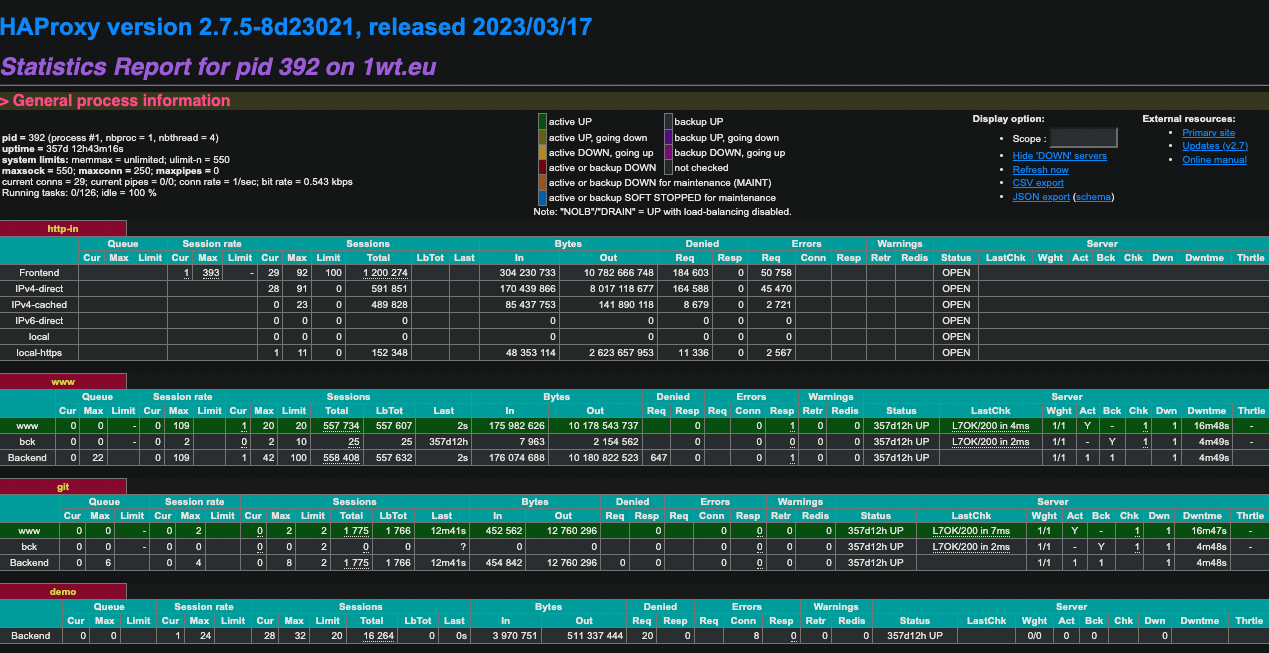Click LastChk 'L7OK/200 in 7ms' in git

(971, 531)
